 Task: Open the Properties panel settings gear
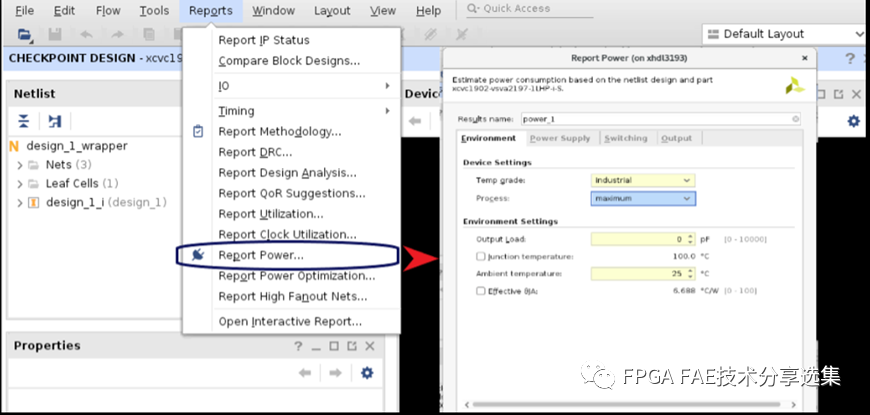click(x=366, y=373)
